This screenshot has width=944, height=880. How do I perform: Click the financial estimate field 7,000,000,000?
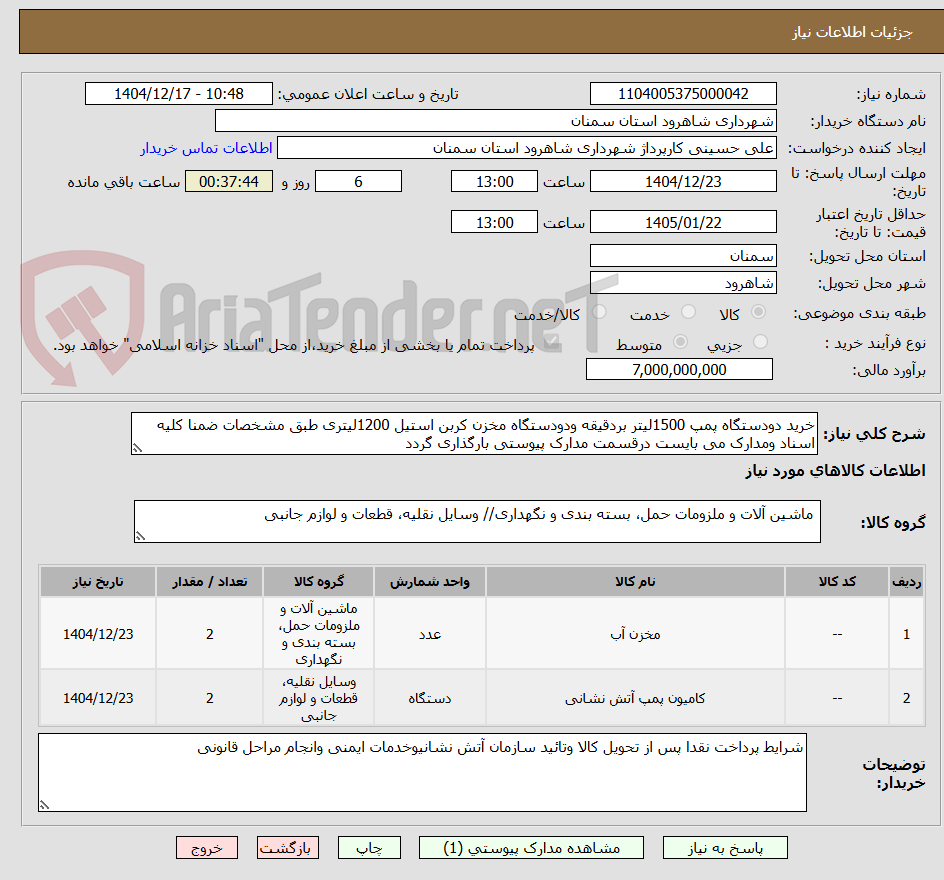pyautogui.click(x=679, y=370)
